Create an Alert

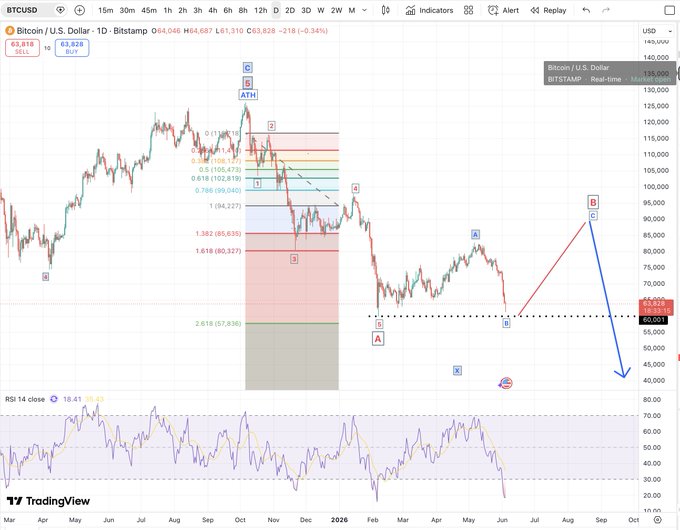[503, 10]
